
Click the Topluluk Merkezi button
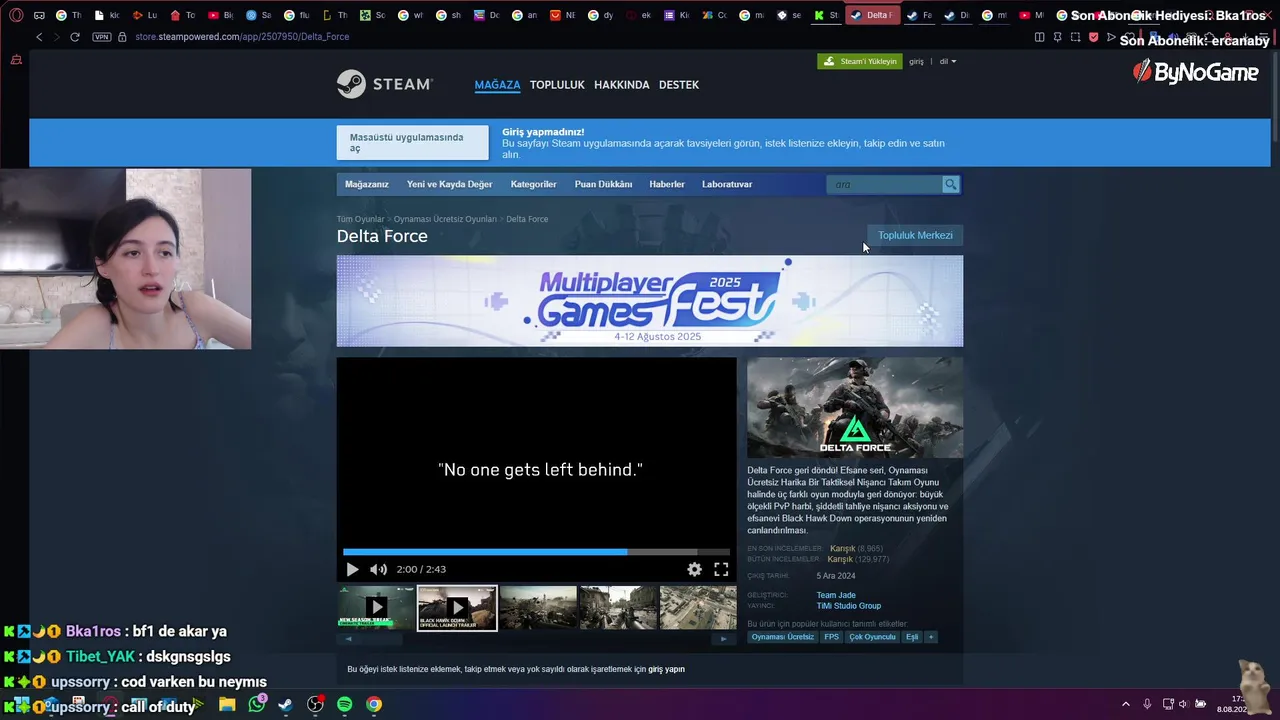point(915,235)
